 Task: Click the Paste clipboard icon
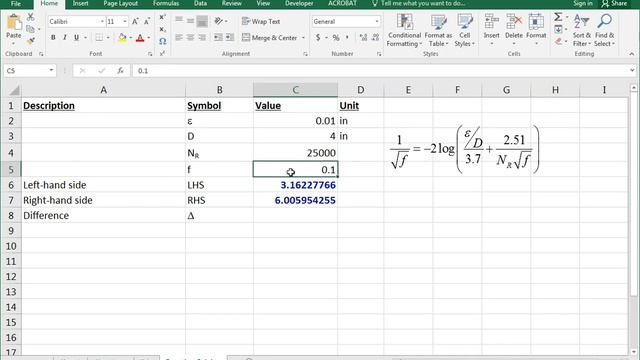[14, 23]
